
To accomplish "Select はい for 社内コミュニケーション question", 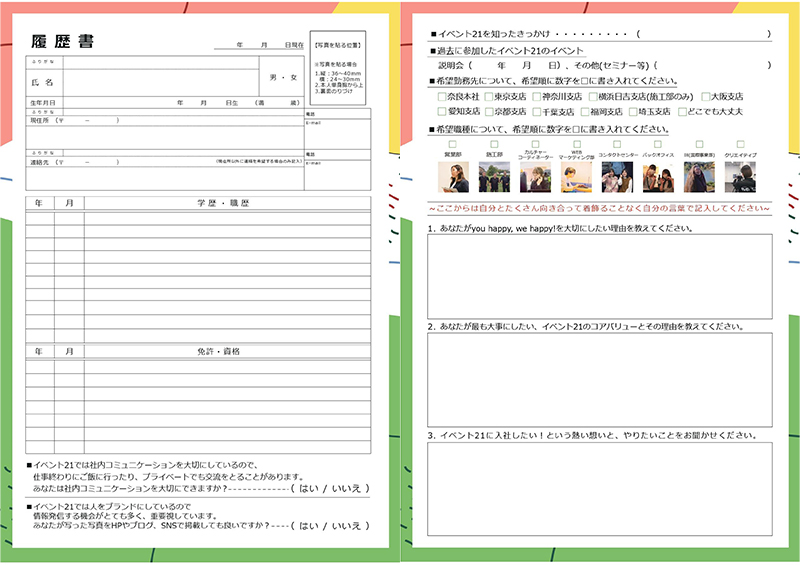I will [x=308, y=488].
